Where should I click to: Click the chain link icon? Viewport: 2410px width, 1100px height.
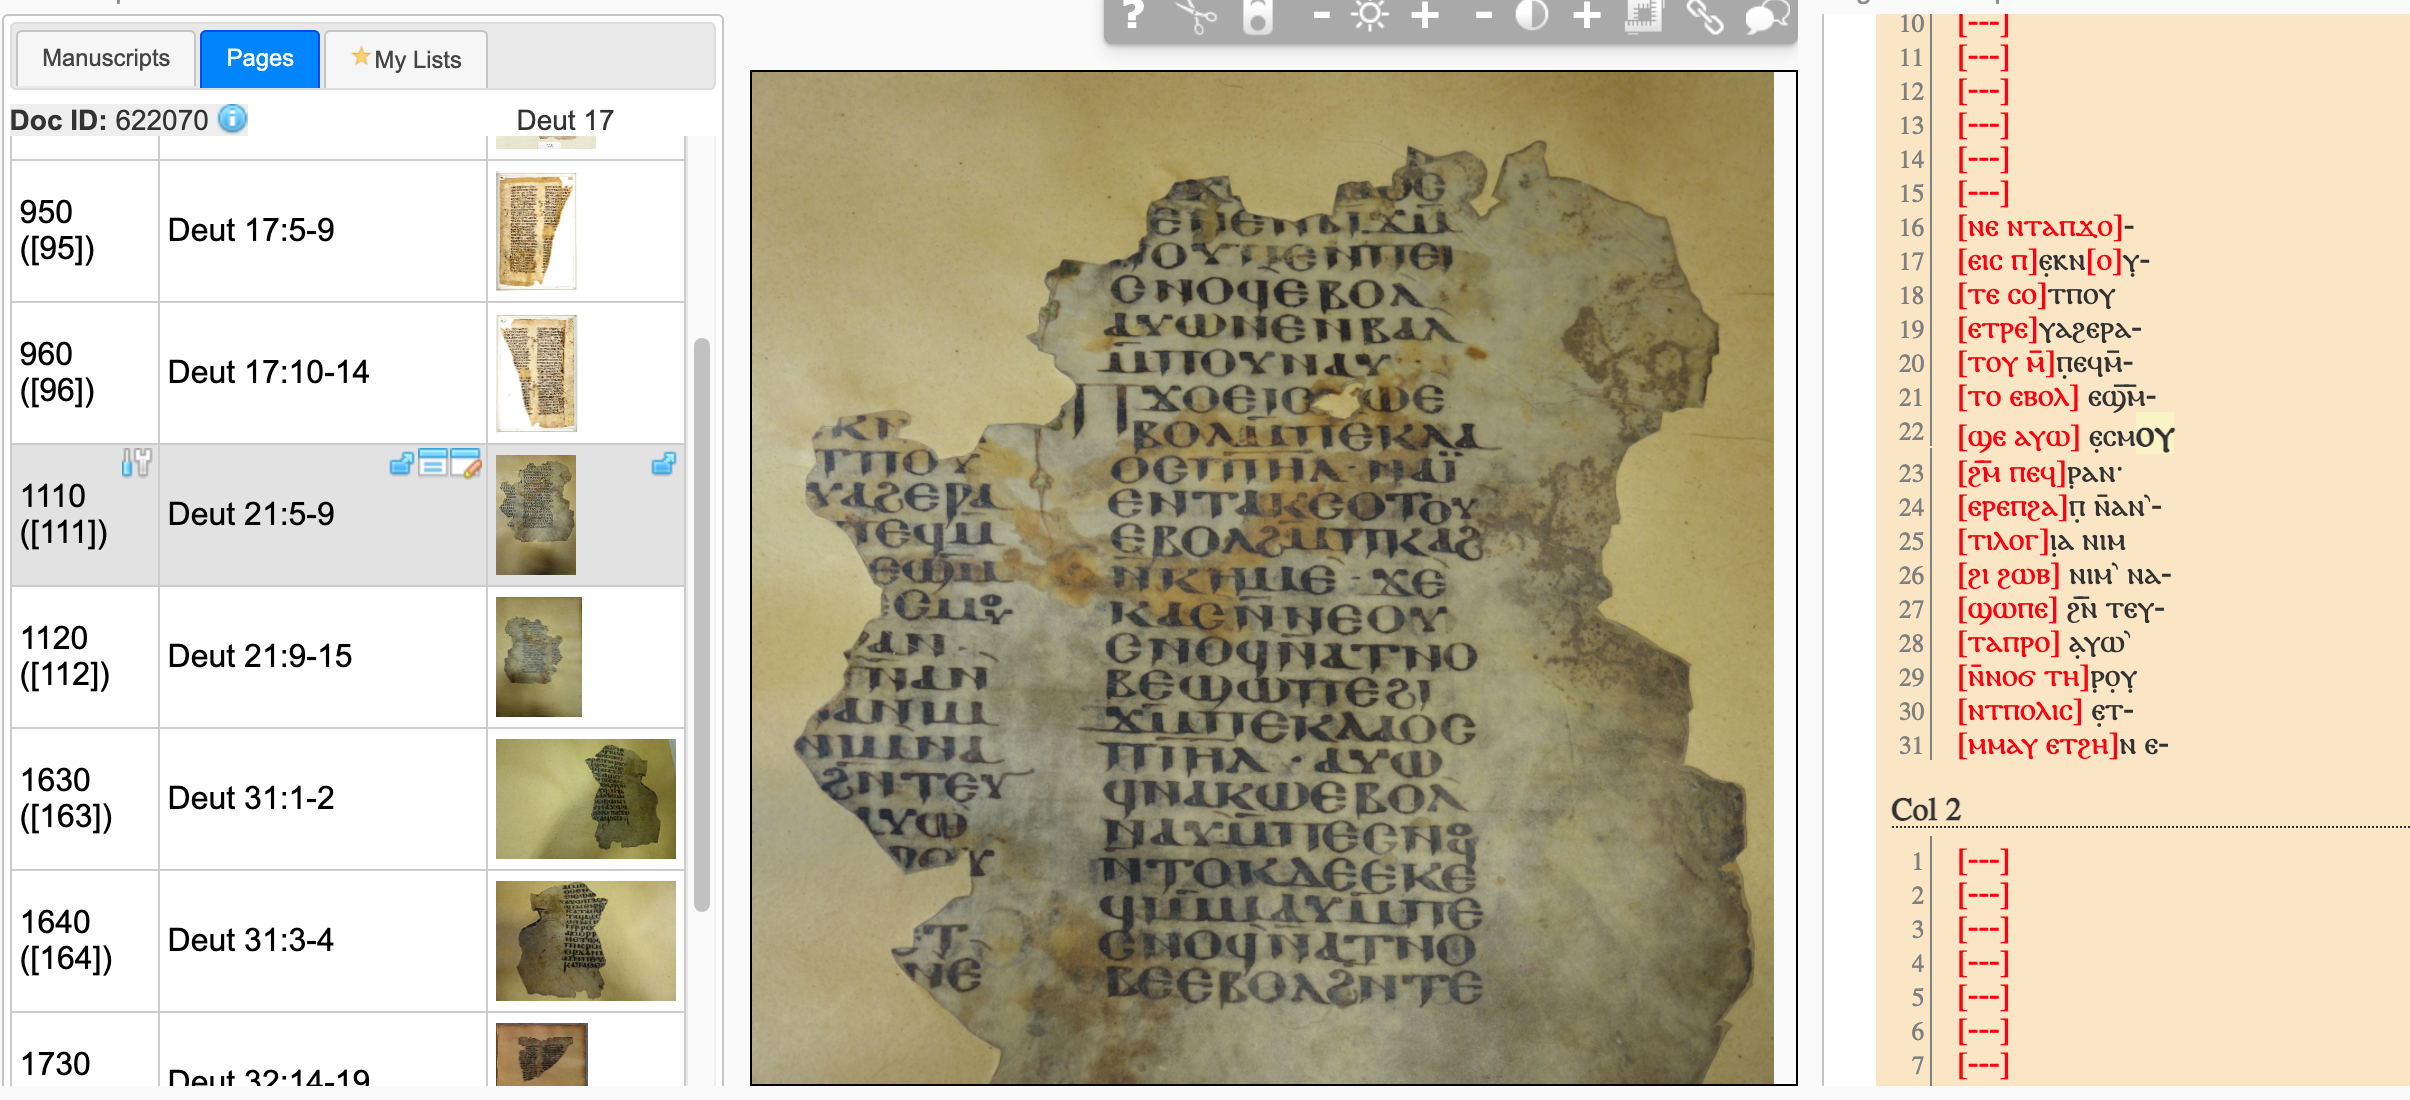coord(1705,16)
